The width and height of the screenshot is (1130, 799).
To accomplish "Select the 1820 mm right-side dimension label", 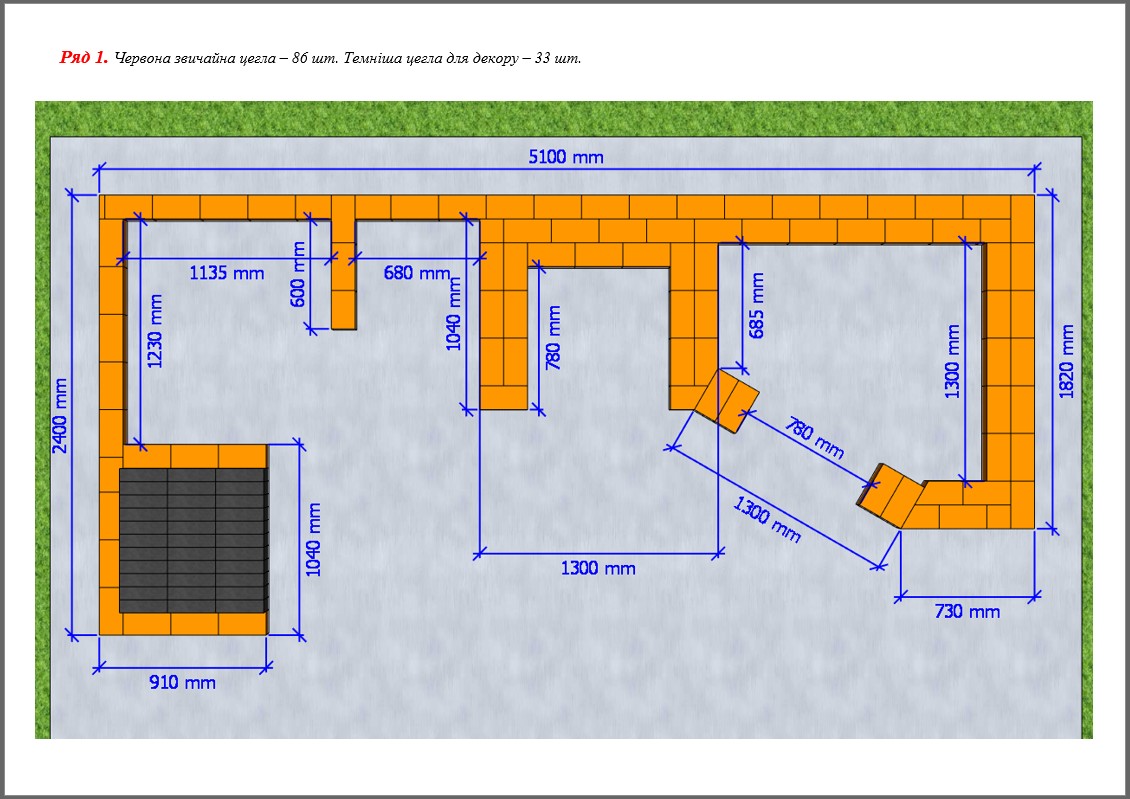I will pyautogui.click(x=1067, y=361).
